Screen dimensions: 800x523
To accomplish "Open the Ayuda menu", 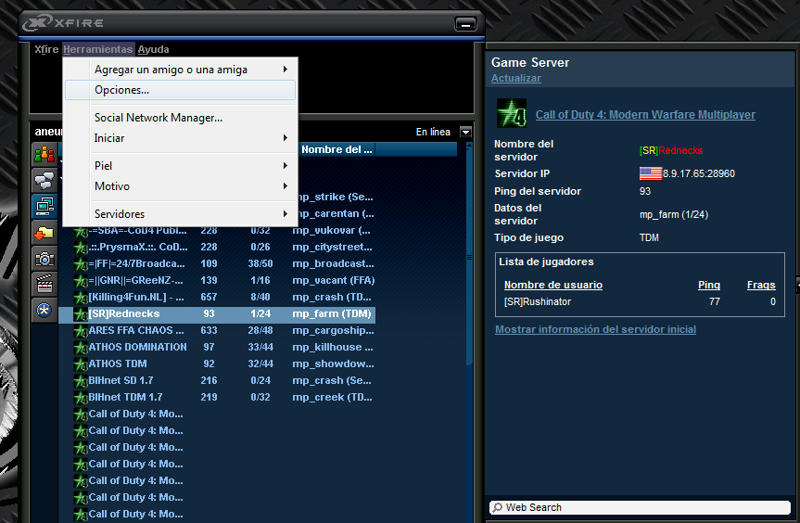I will pyautogui.click(x=153, y=49).
